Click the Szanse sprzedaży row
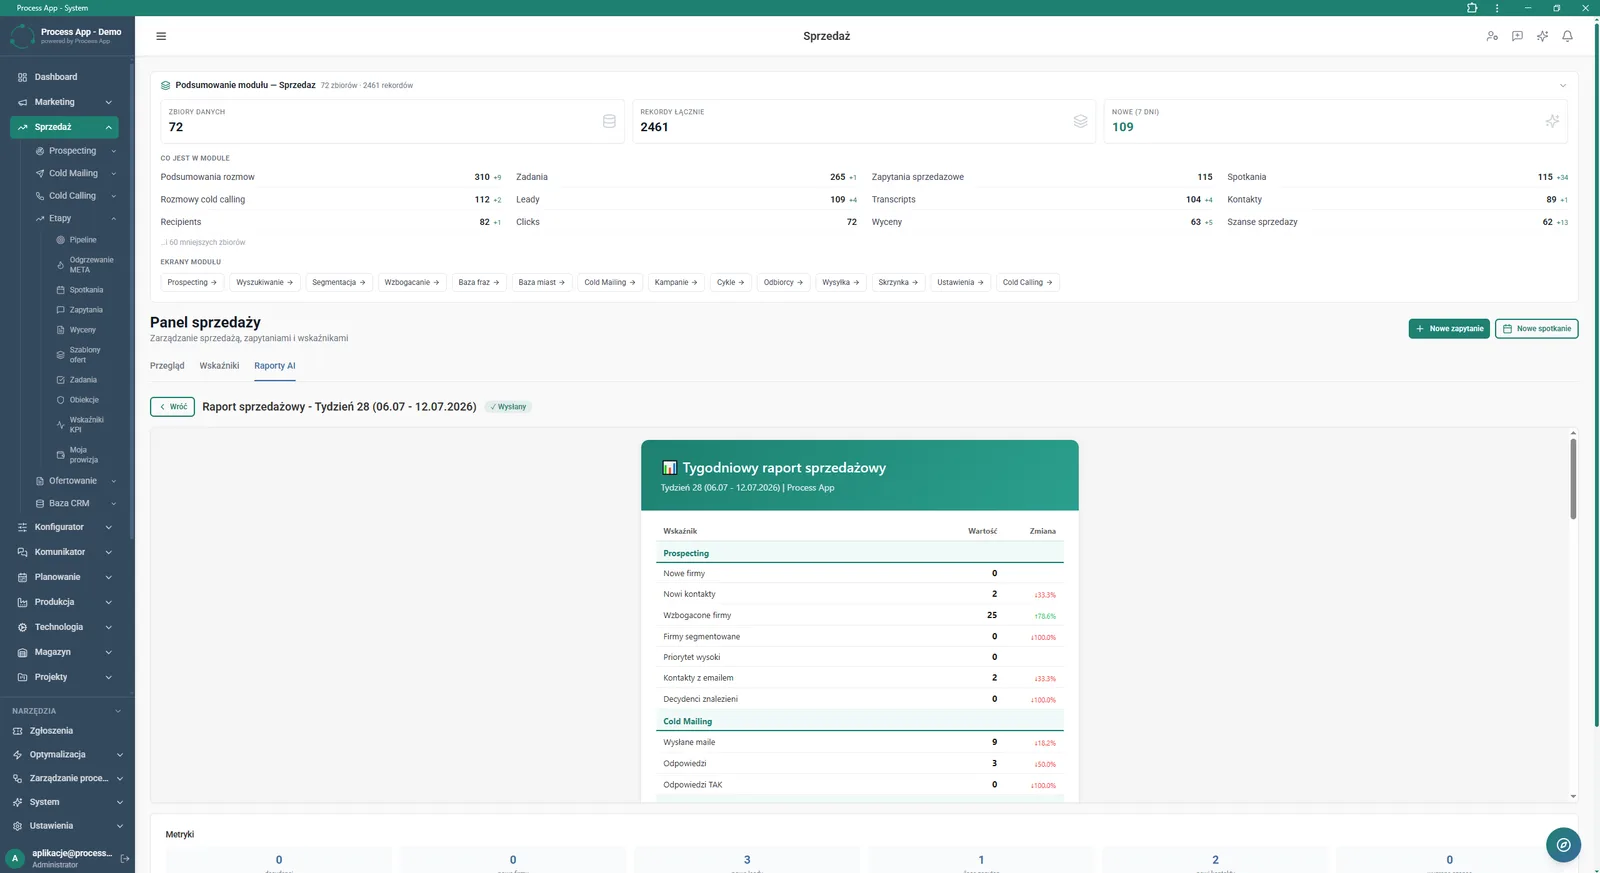1600x873 pixels. pos(1397,222)
